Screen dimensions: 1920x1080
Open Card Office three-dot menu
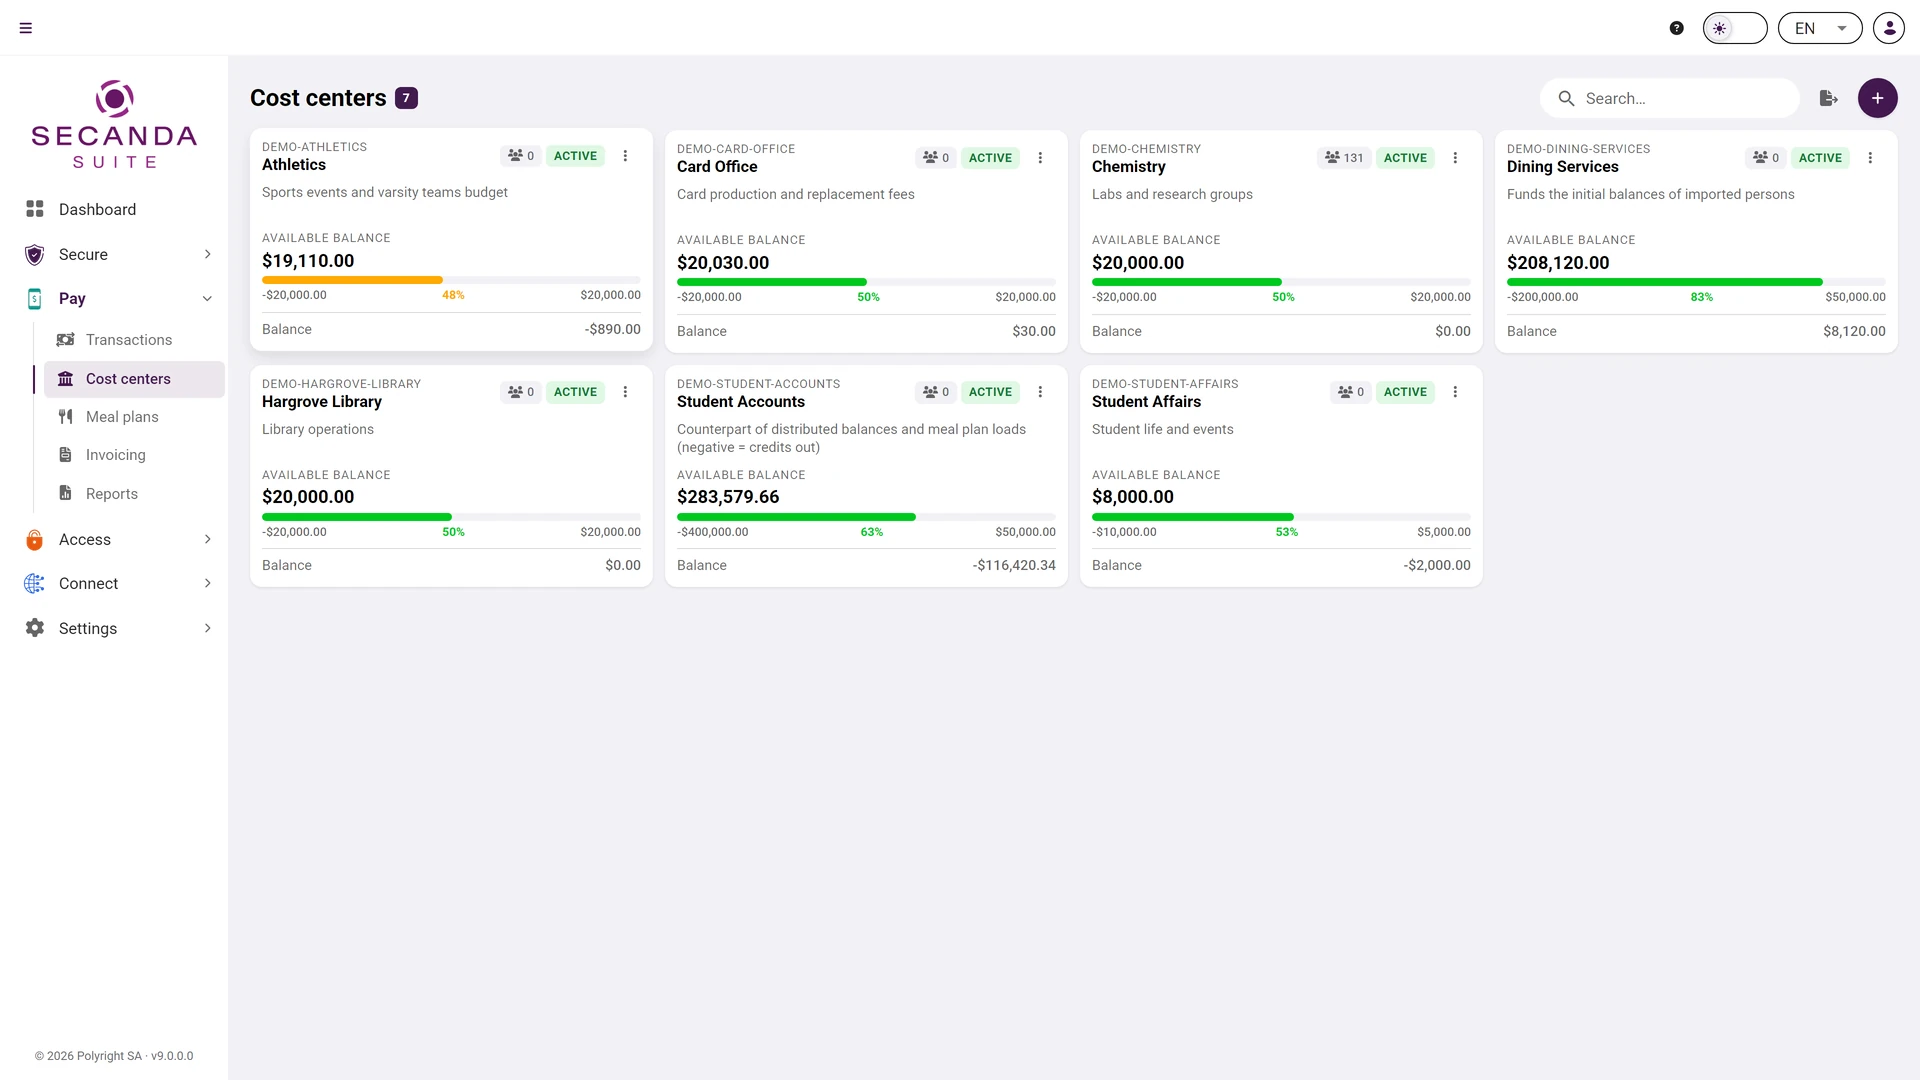pyautogui.click(x=1040, y=158)
